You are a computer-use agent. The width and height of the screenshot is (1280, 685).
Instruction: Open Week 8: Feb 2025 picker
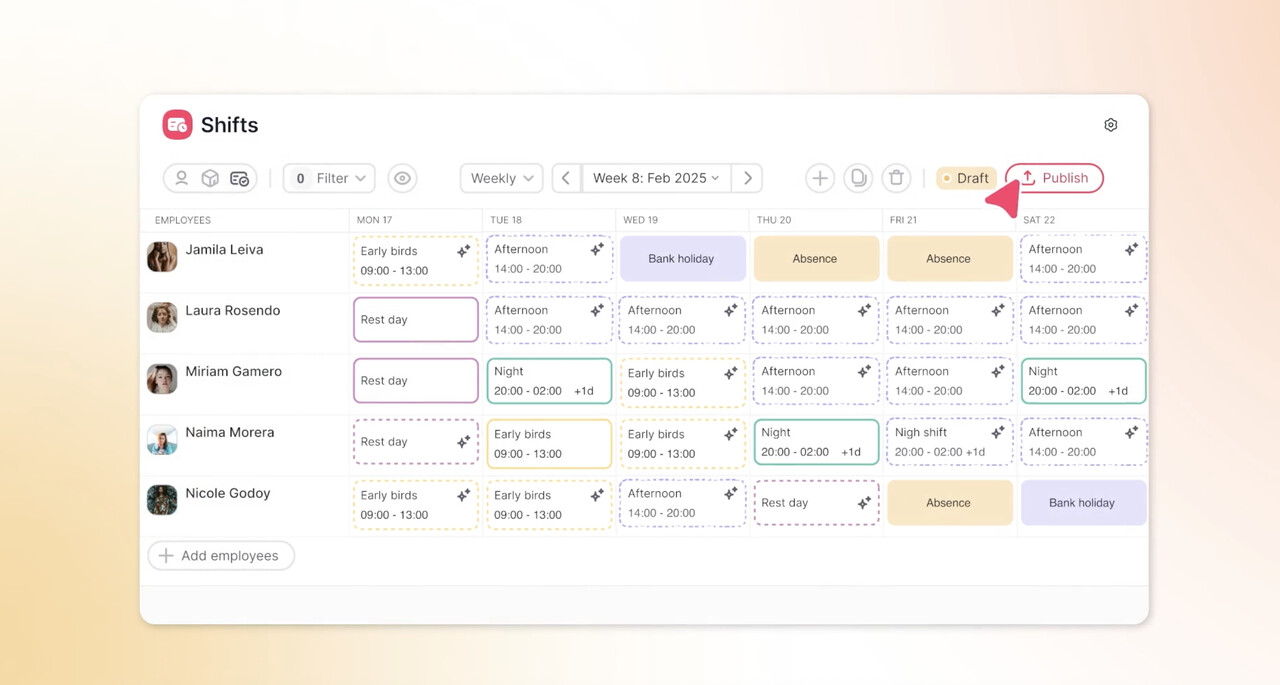point(656,178)
